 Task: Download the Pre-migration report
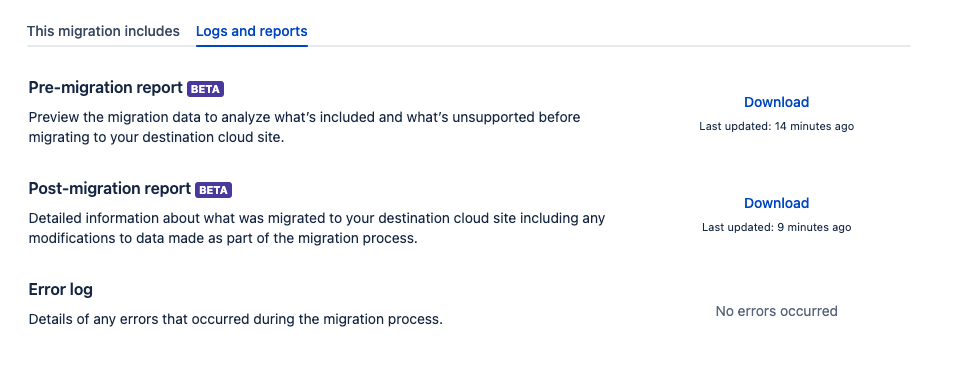pos(776,102)
